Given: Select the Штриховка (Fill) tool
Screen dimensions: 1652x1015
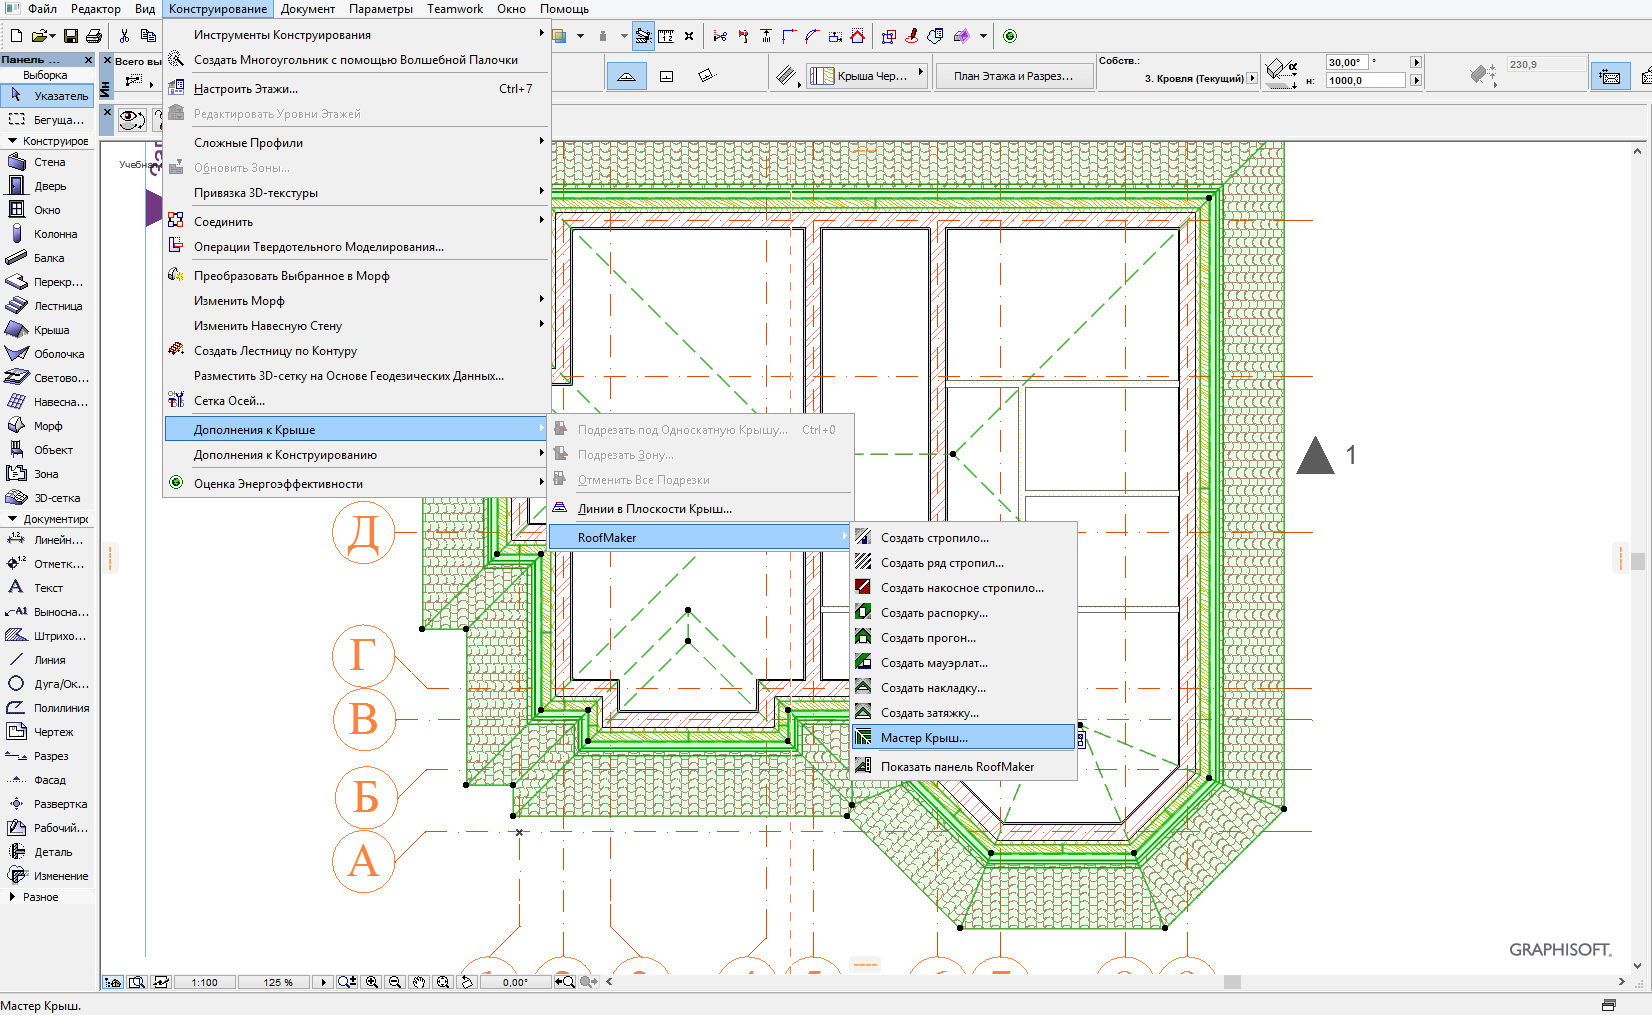Looking at the screenshot, I should [47, 636].
